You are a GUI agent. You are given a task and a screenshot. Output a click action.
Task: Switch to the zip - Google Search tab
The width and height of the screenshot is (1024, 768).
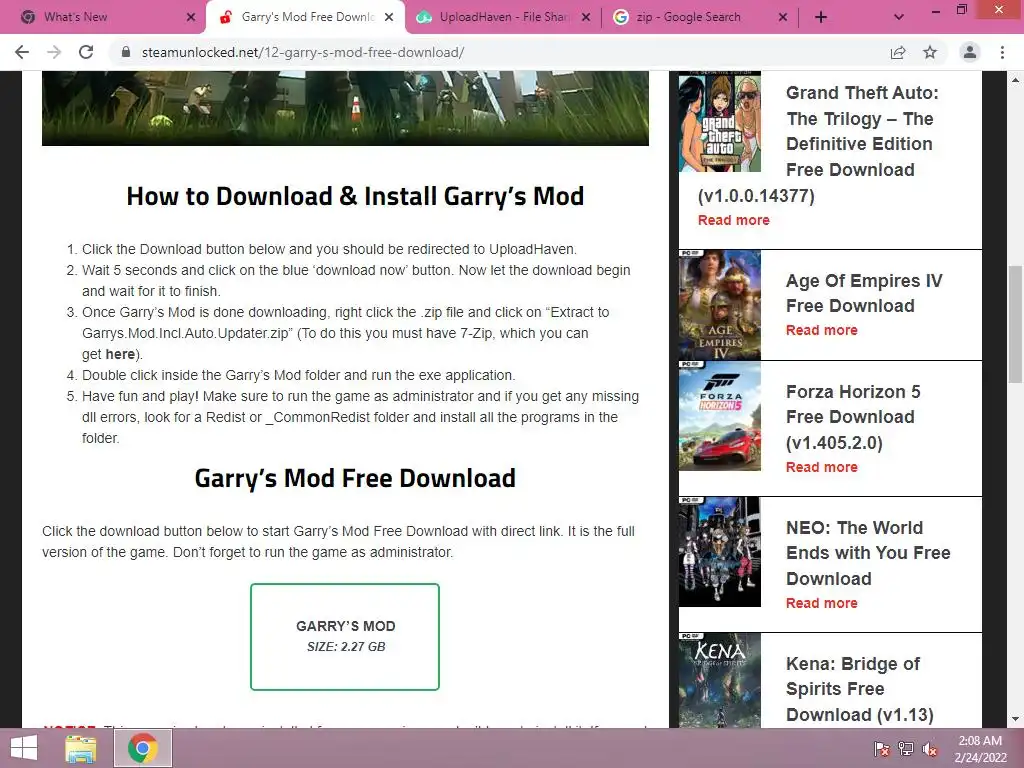[700, 17]
